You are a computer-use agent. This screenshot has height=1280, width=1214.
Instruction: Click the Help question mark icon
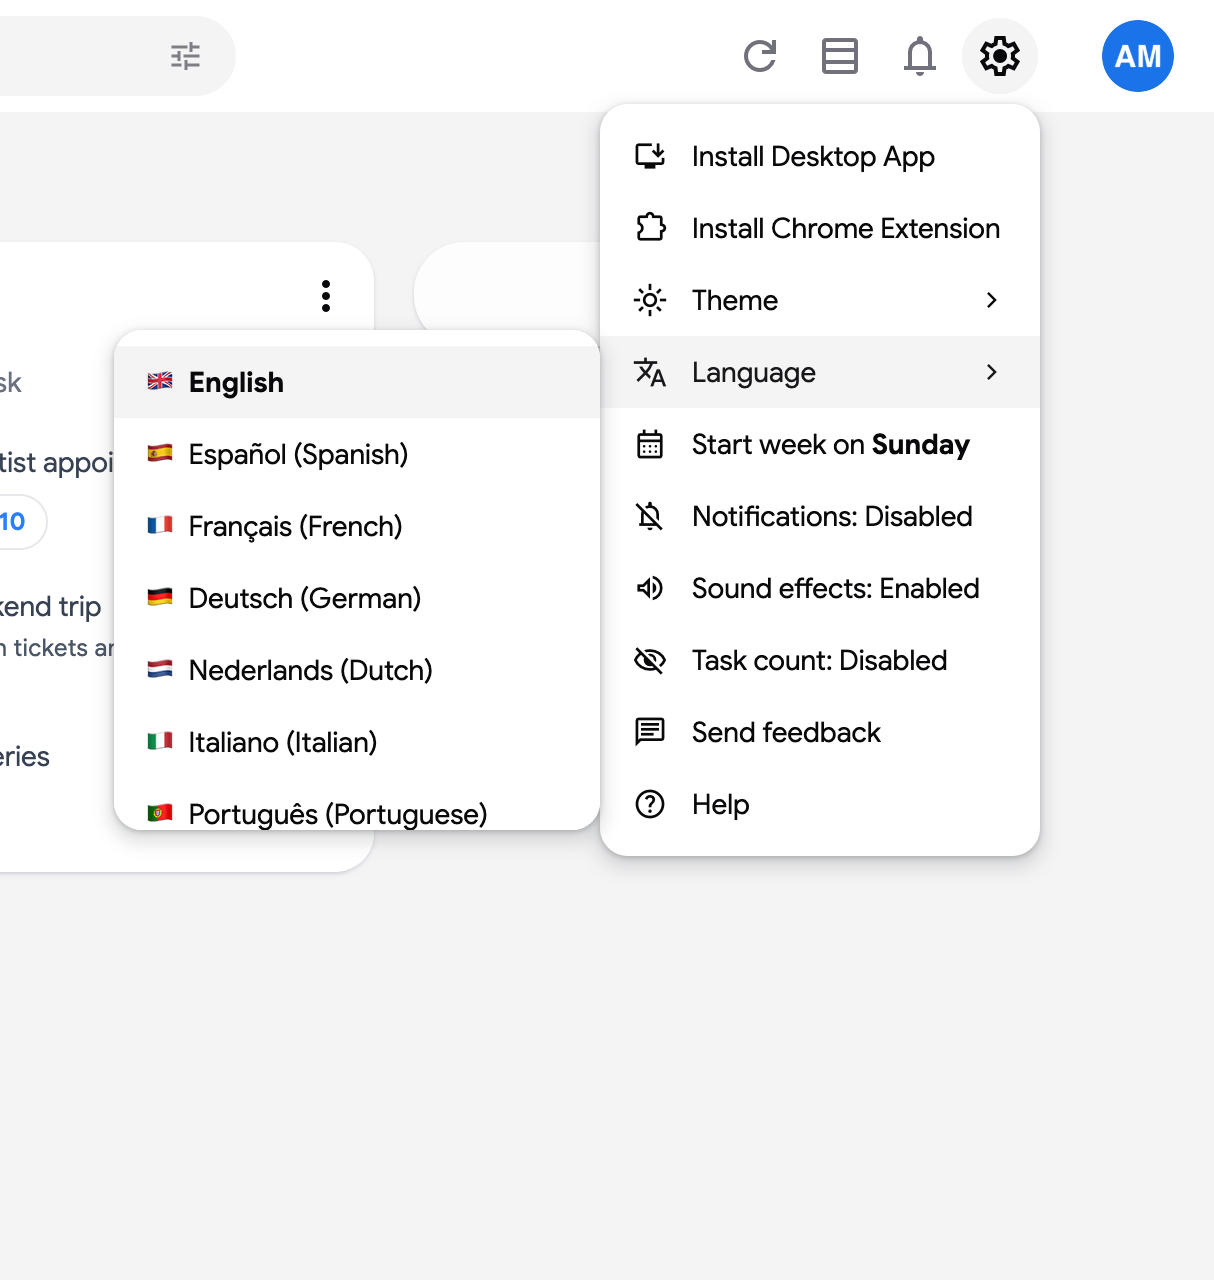(x=650, y=804)
